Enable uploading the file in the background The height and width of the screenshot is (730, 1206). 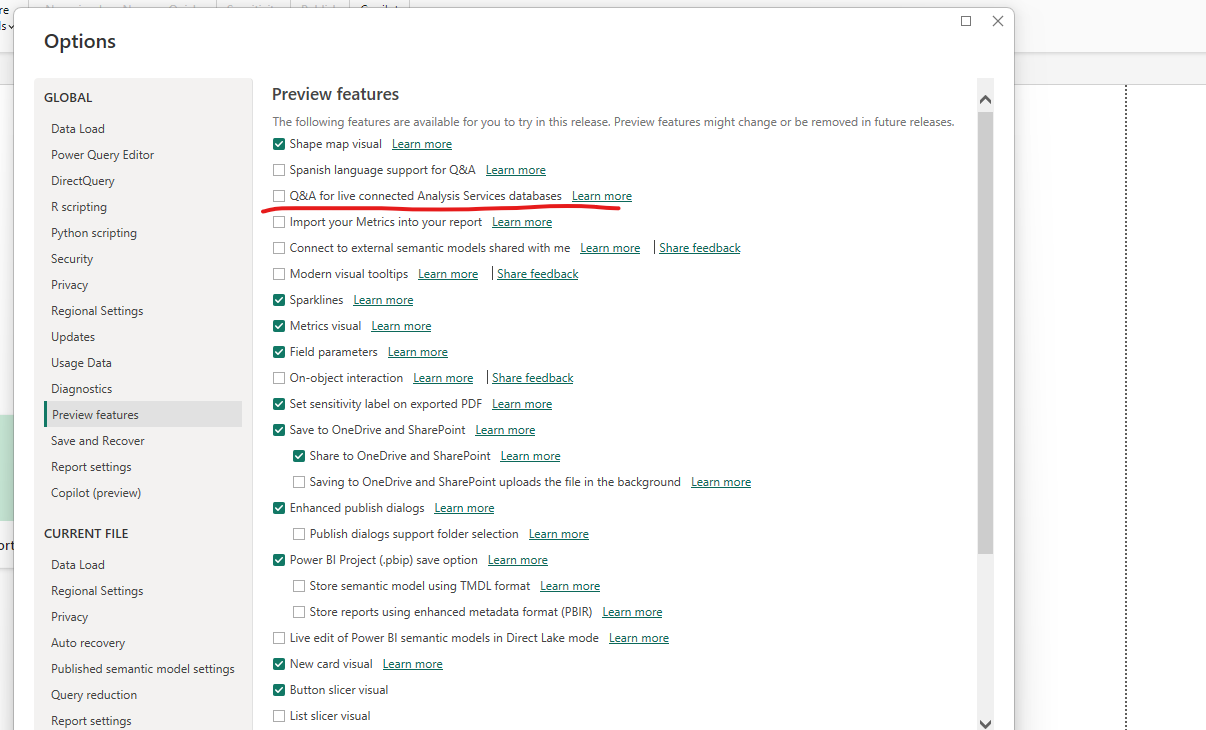coord(299,482)
